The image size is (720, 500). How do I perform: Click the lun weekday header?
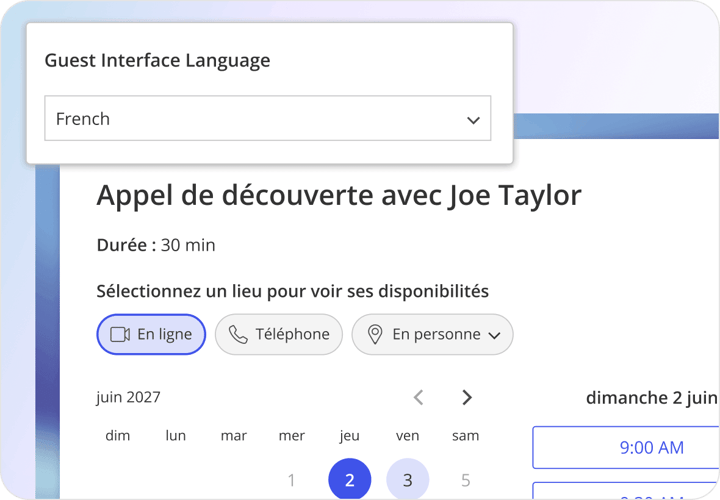click(x=176, y=435)
